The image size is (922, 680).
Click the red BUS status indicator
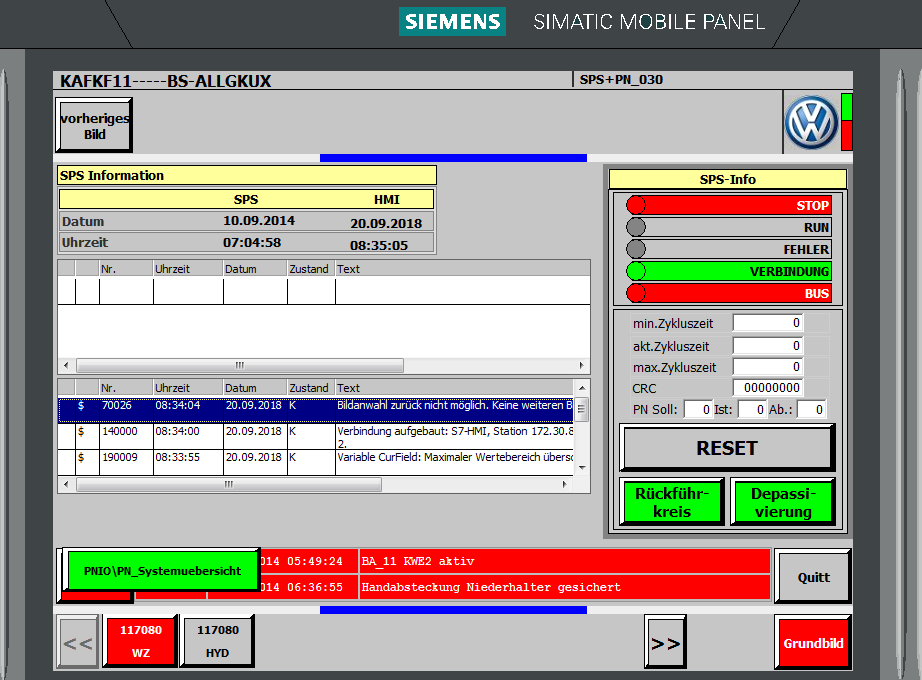tap(729, 293)
